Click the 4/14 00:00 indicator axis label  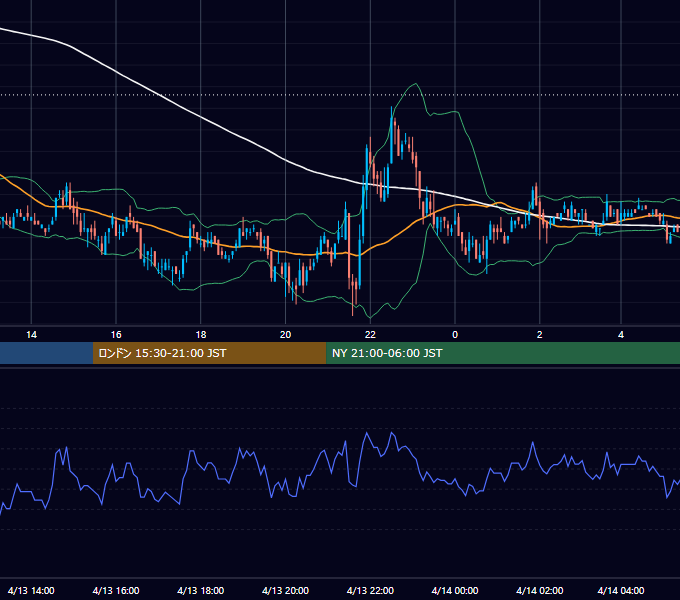pos(455,590)
